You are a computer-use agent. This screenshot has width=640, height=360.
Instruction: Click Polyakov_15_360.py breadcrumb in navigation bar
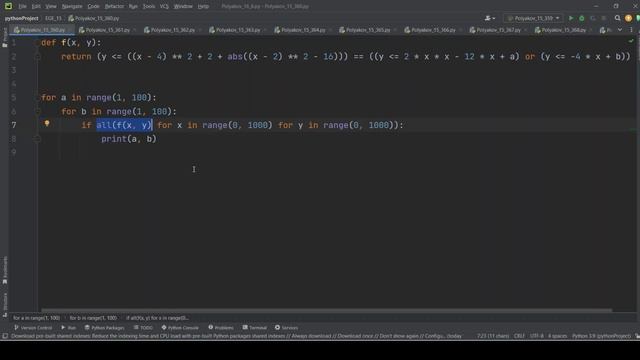[94, 18]
